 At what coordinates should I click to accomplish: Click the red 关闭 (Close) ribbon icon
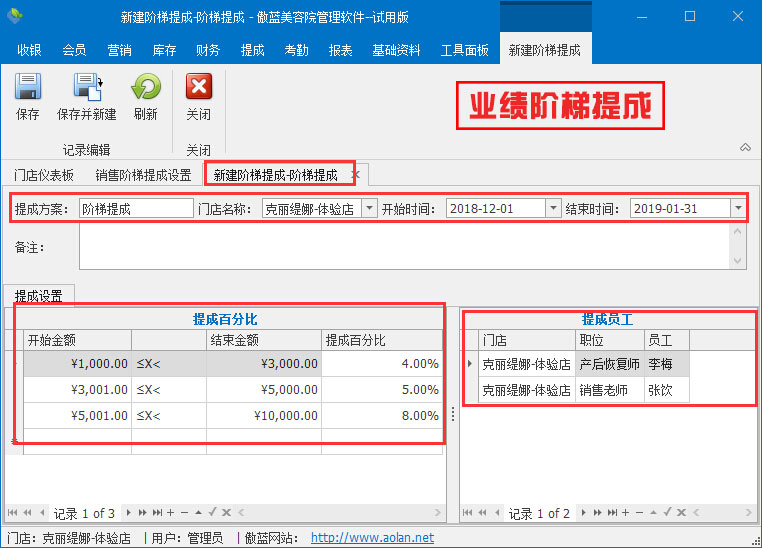199,88
